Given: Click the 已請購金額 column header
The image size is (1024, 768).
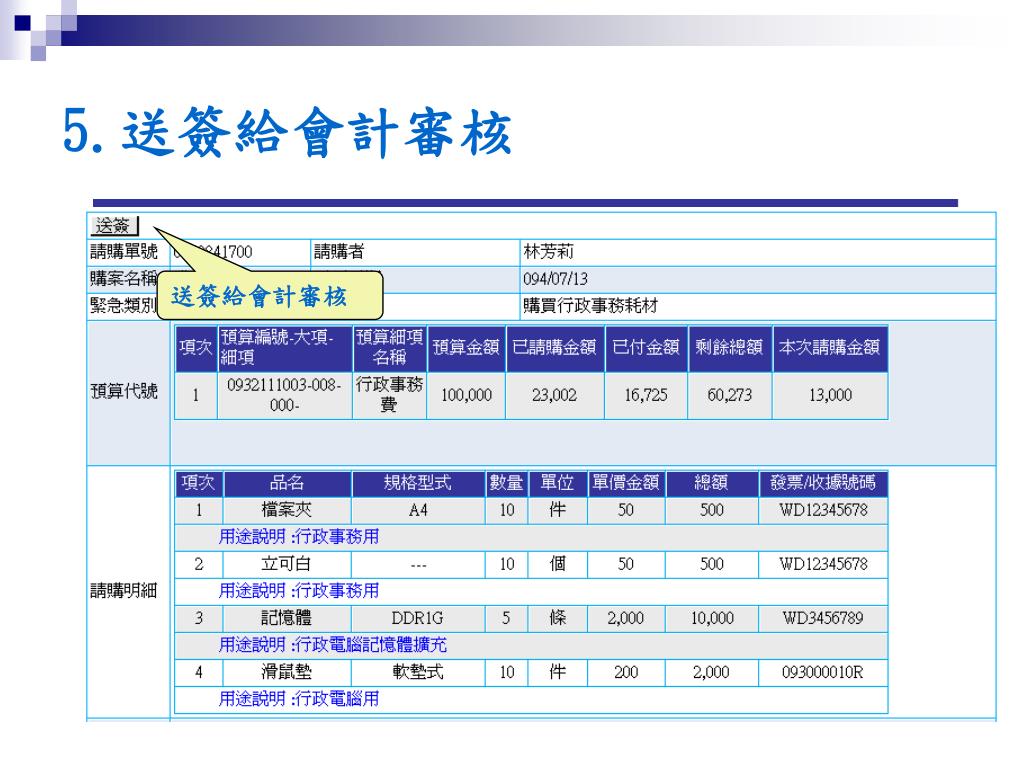Looking at the screenshot, I should tap(554, 347).
